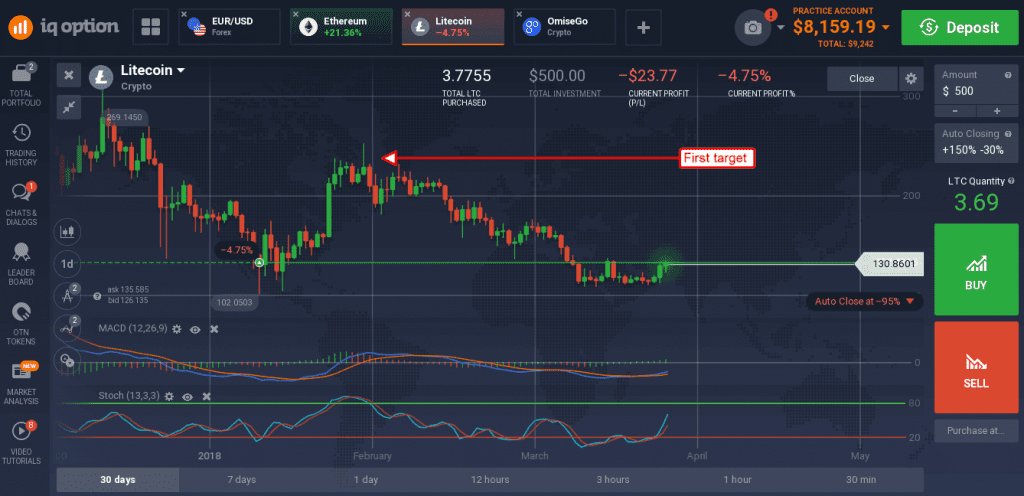1024x496 pixels.
Task: Open Auto Closing +150% -30% settings
Action: (x=976, y=142)
